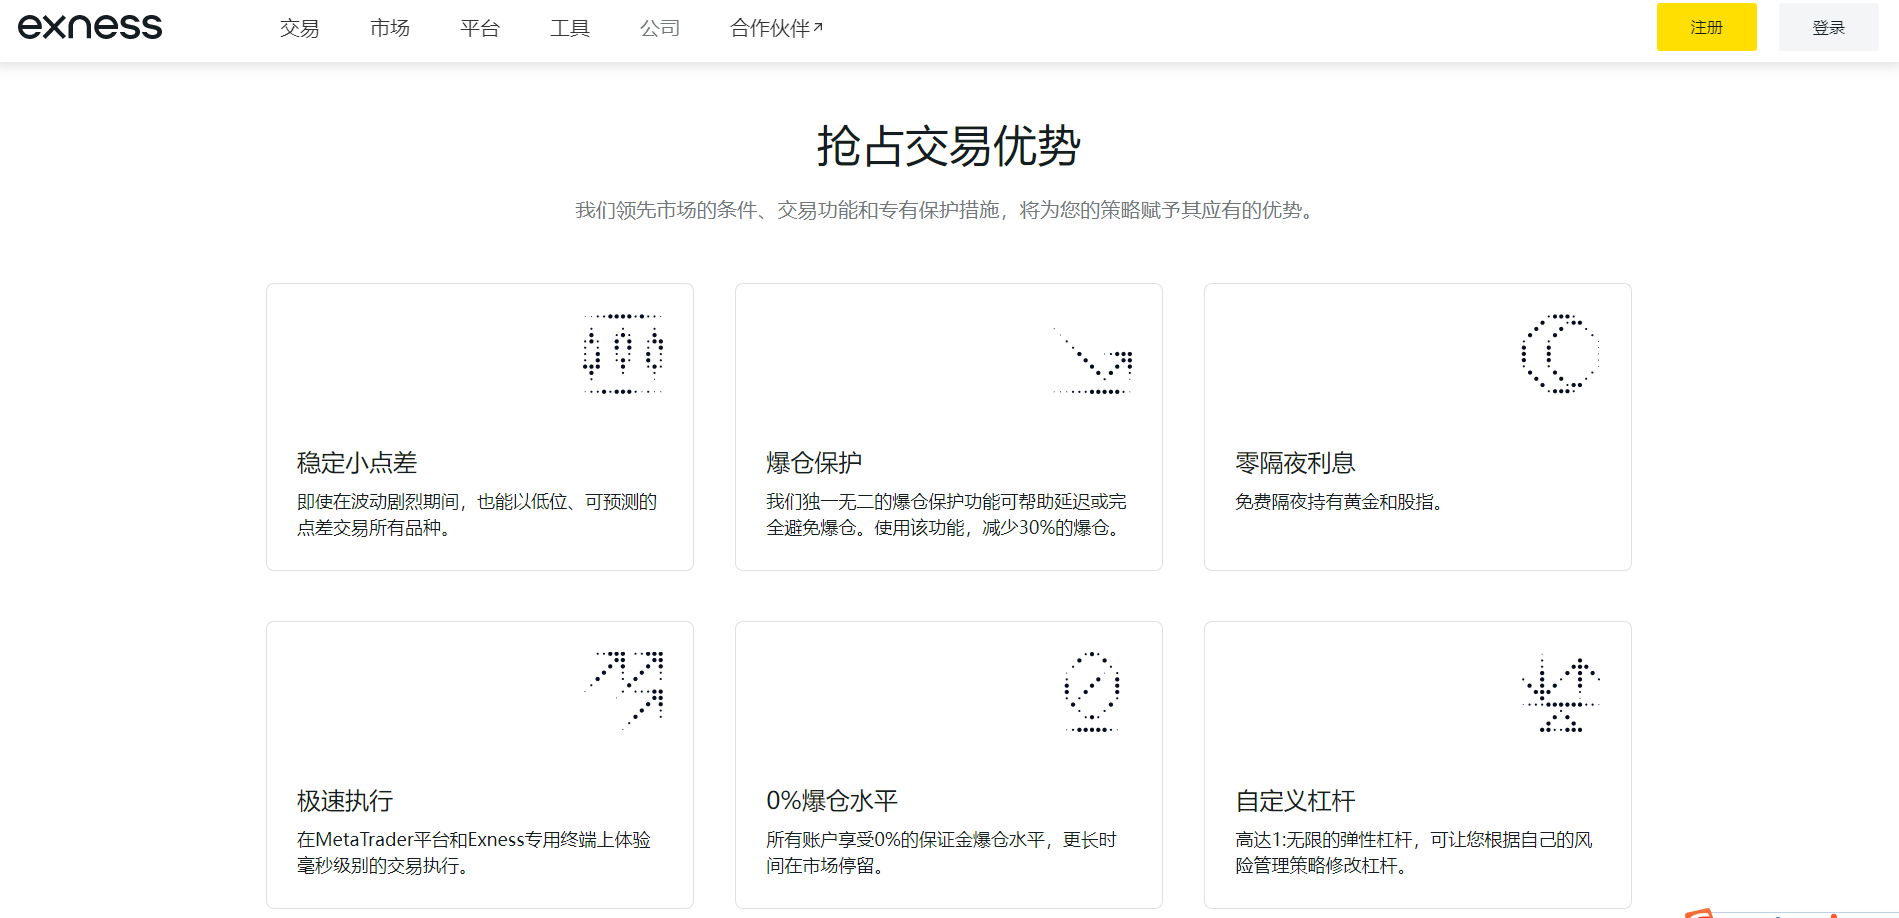Click the 极速执行 card title
Screen dimensions: 1899x918
(x=345, y=801)
